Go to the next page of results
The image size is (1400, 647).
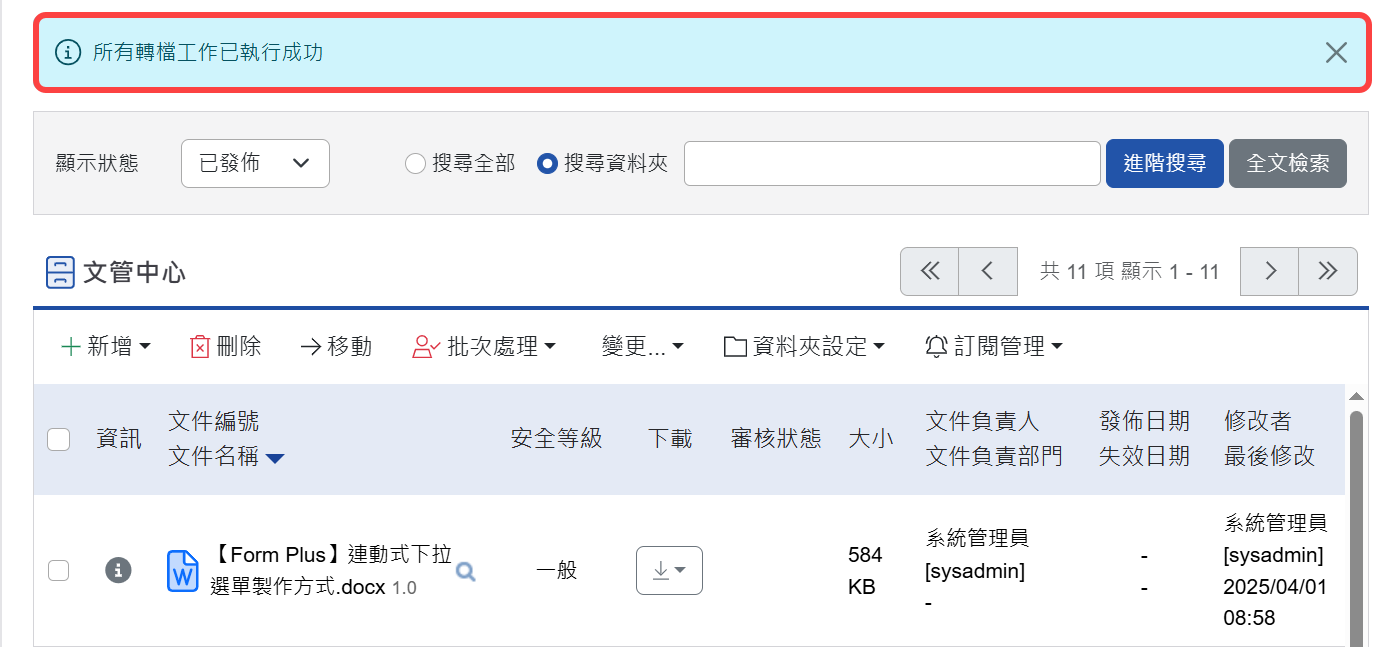tap(1270, 271)
